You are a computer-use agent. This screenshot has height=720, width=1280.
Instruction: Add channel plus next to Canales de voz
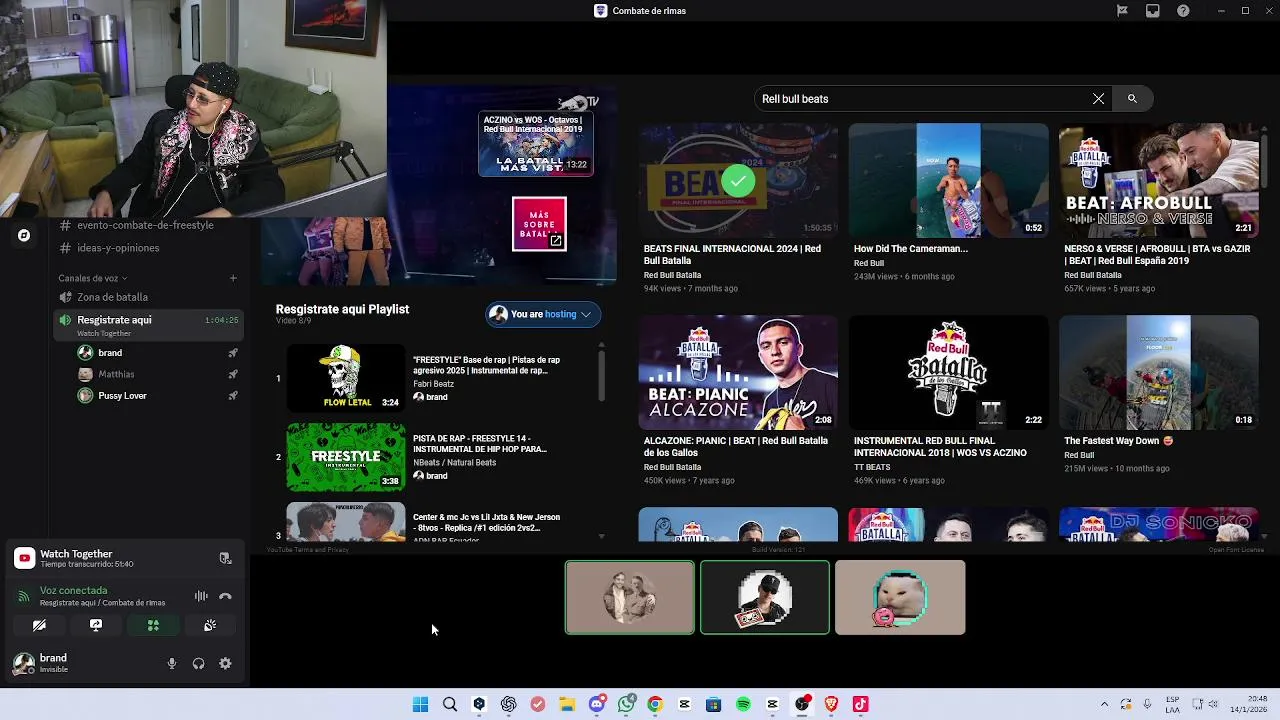(x=233, y=278)
